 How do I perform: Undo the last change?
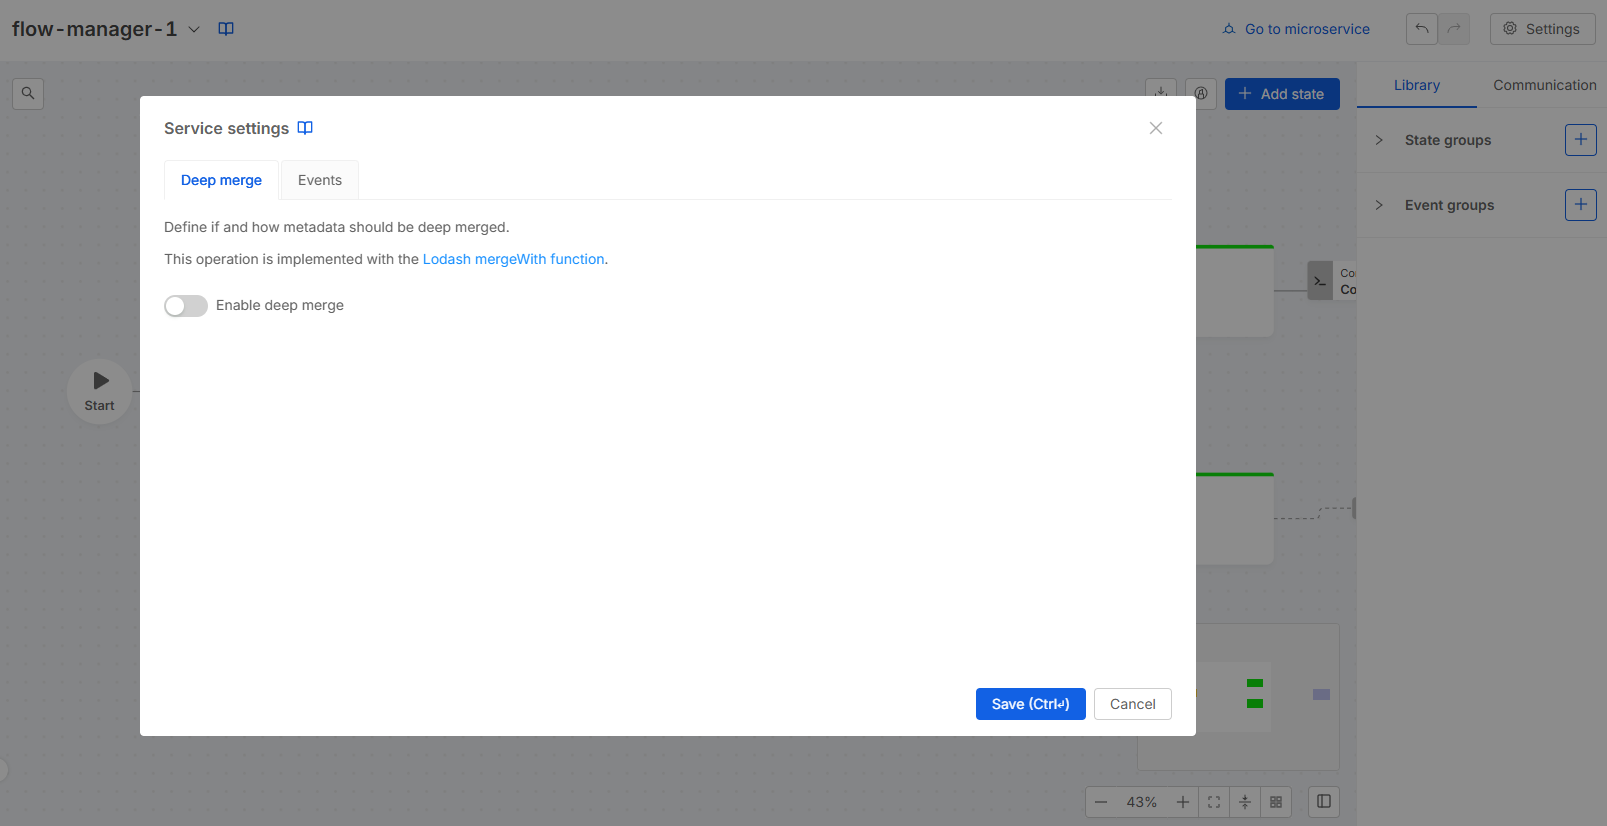pos(1422,29)
